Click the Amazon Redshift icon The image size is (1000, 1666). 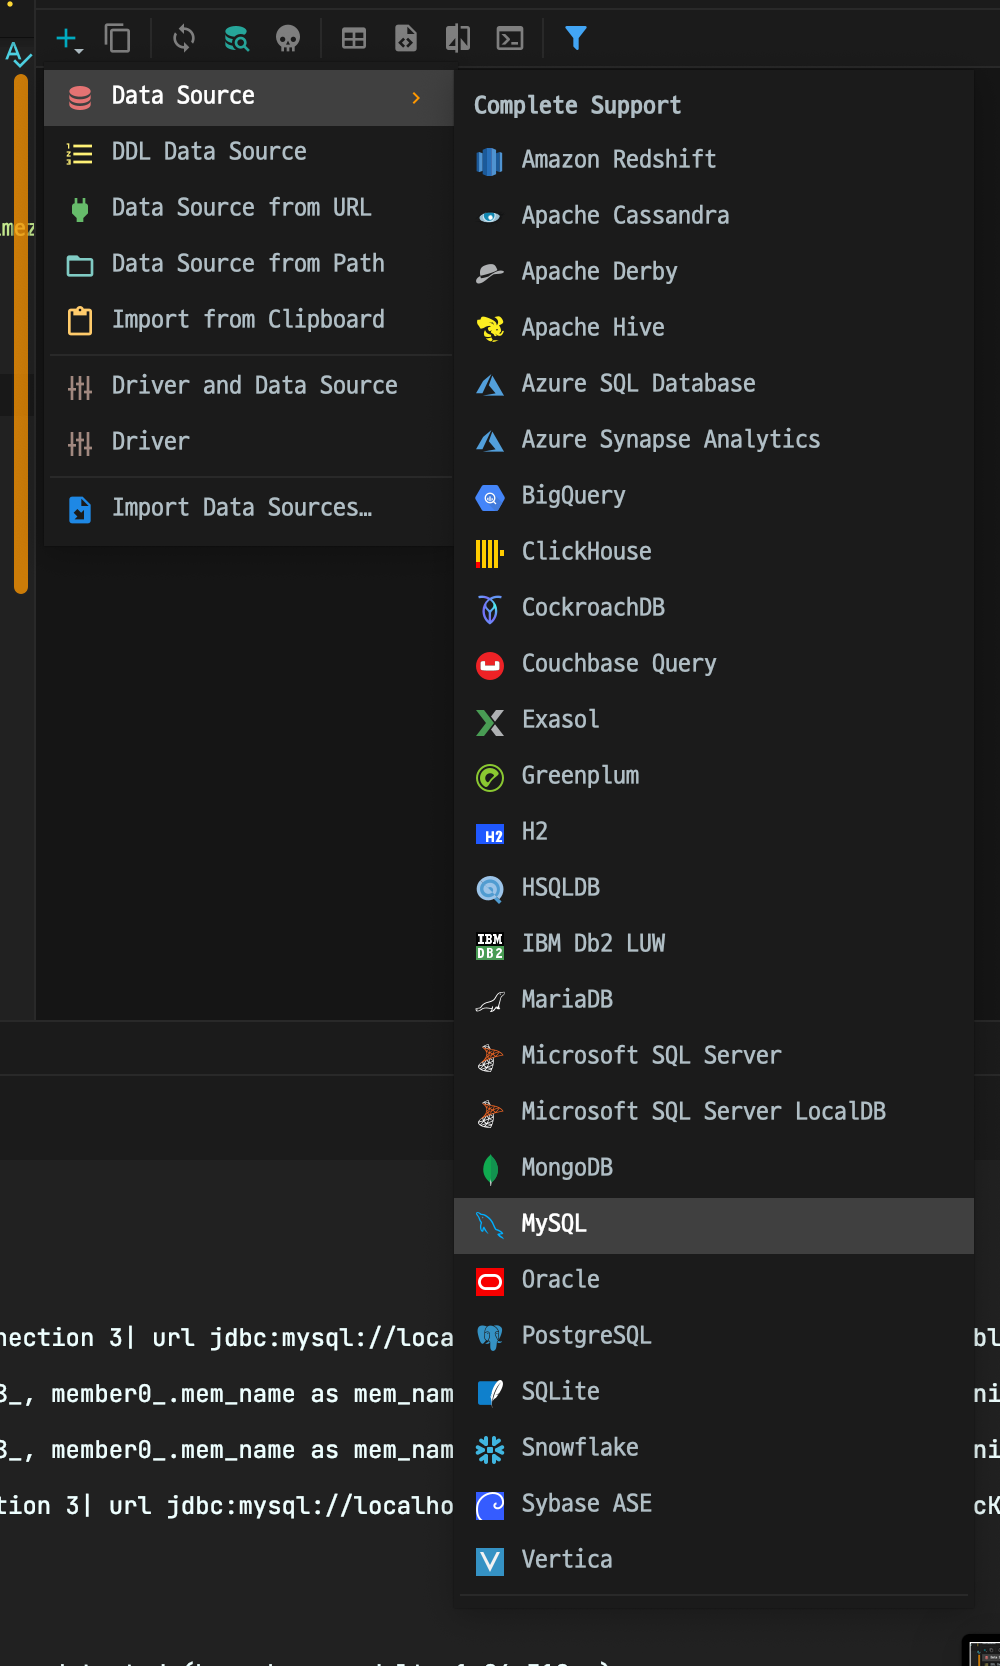(490, 161)
